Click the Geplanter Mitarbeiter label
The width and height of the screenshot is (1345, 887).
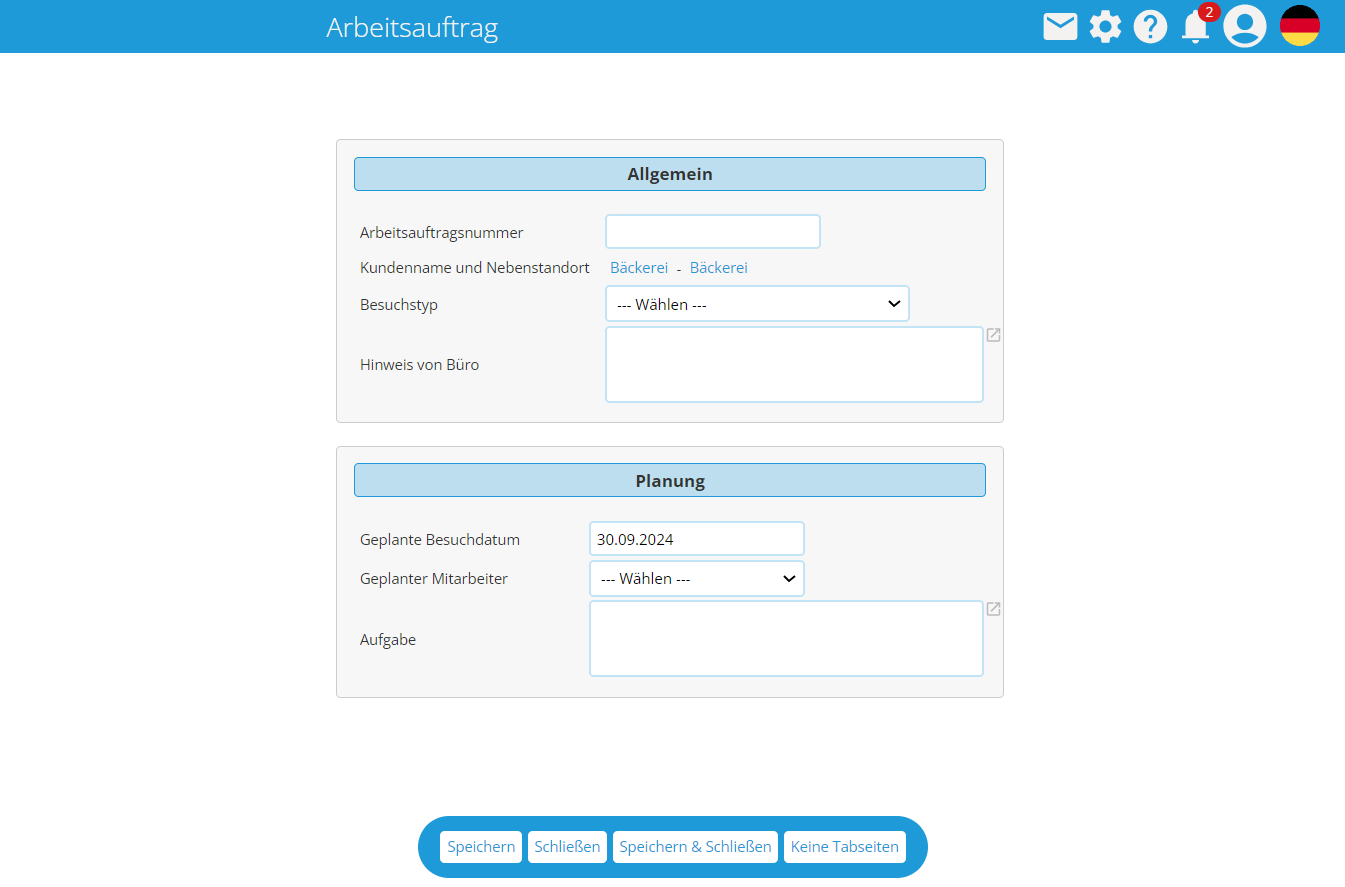(x=434, y=579)
